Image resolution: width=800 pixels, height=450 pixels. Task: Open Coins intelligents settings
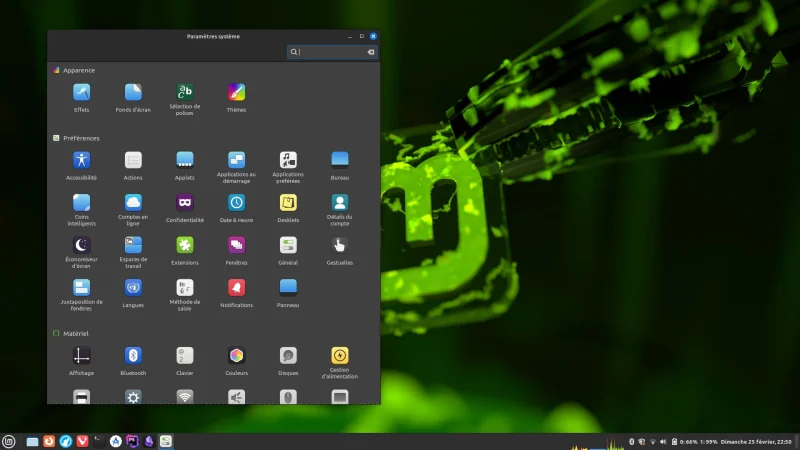coord(81,210)
